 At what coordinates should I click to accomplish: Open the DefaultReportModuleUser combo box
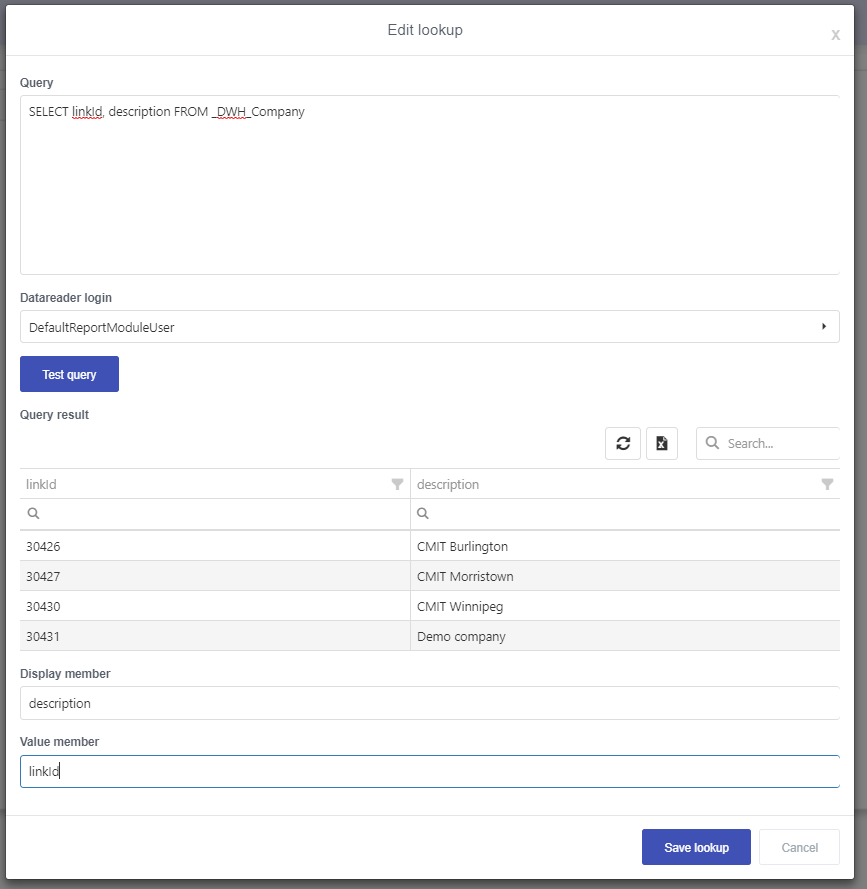coord(430,327)
